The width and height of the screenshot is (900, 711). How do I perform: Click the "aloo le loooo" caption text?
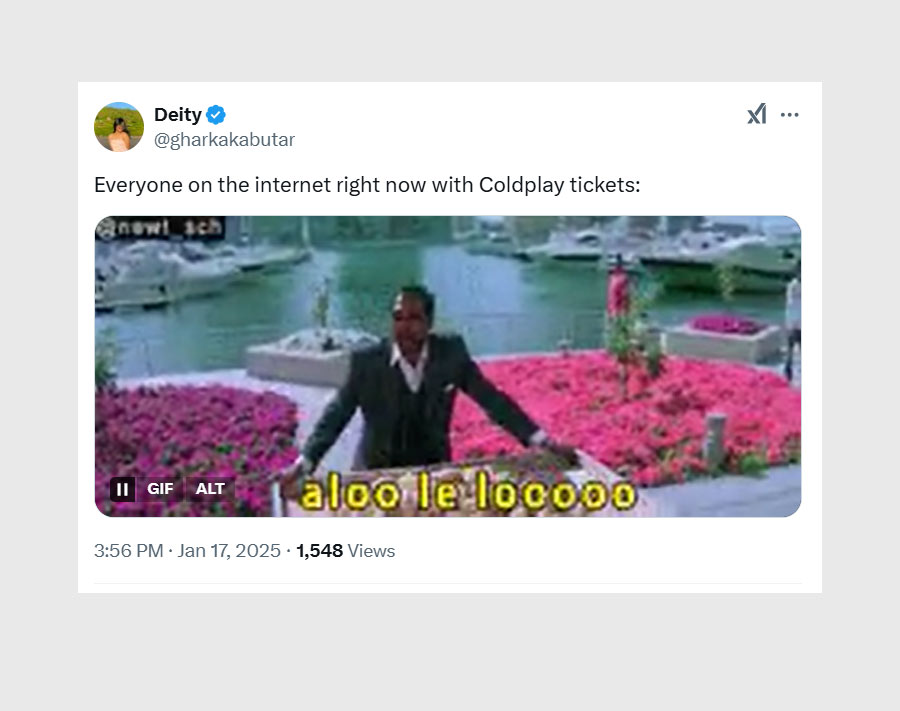468,493
